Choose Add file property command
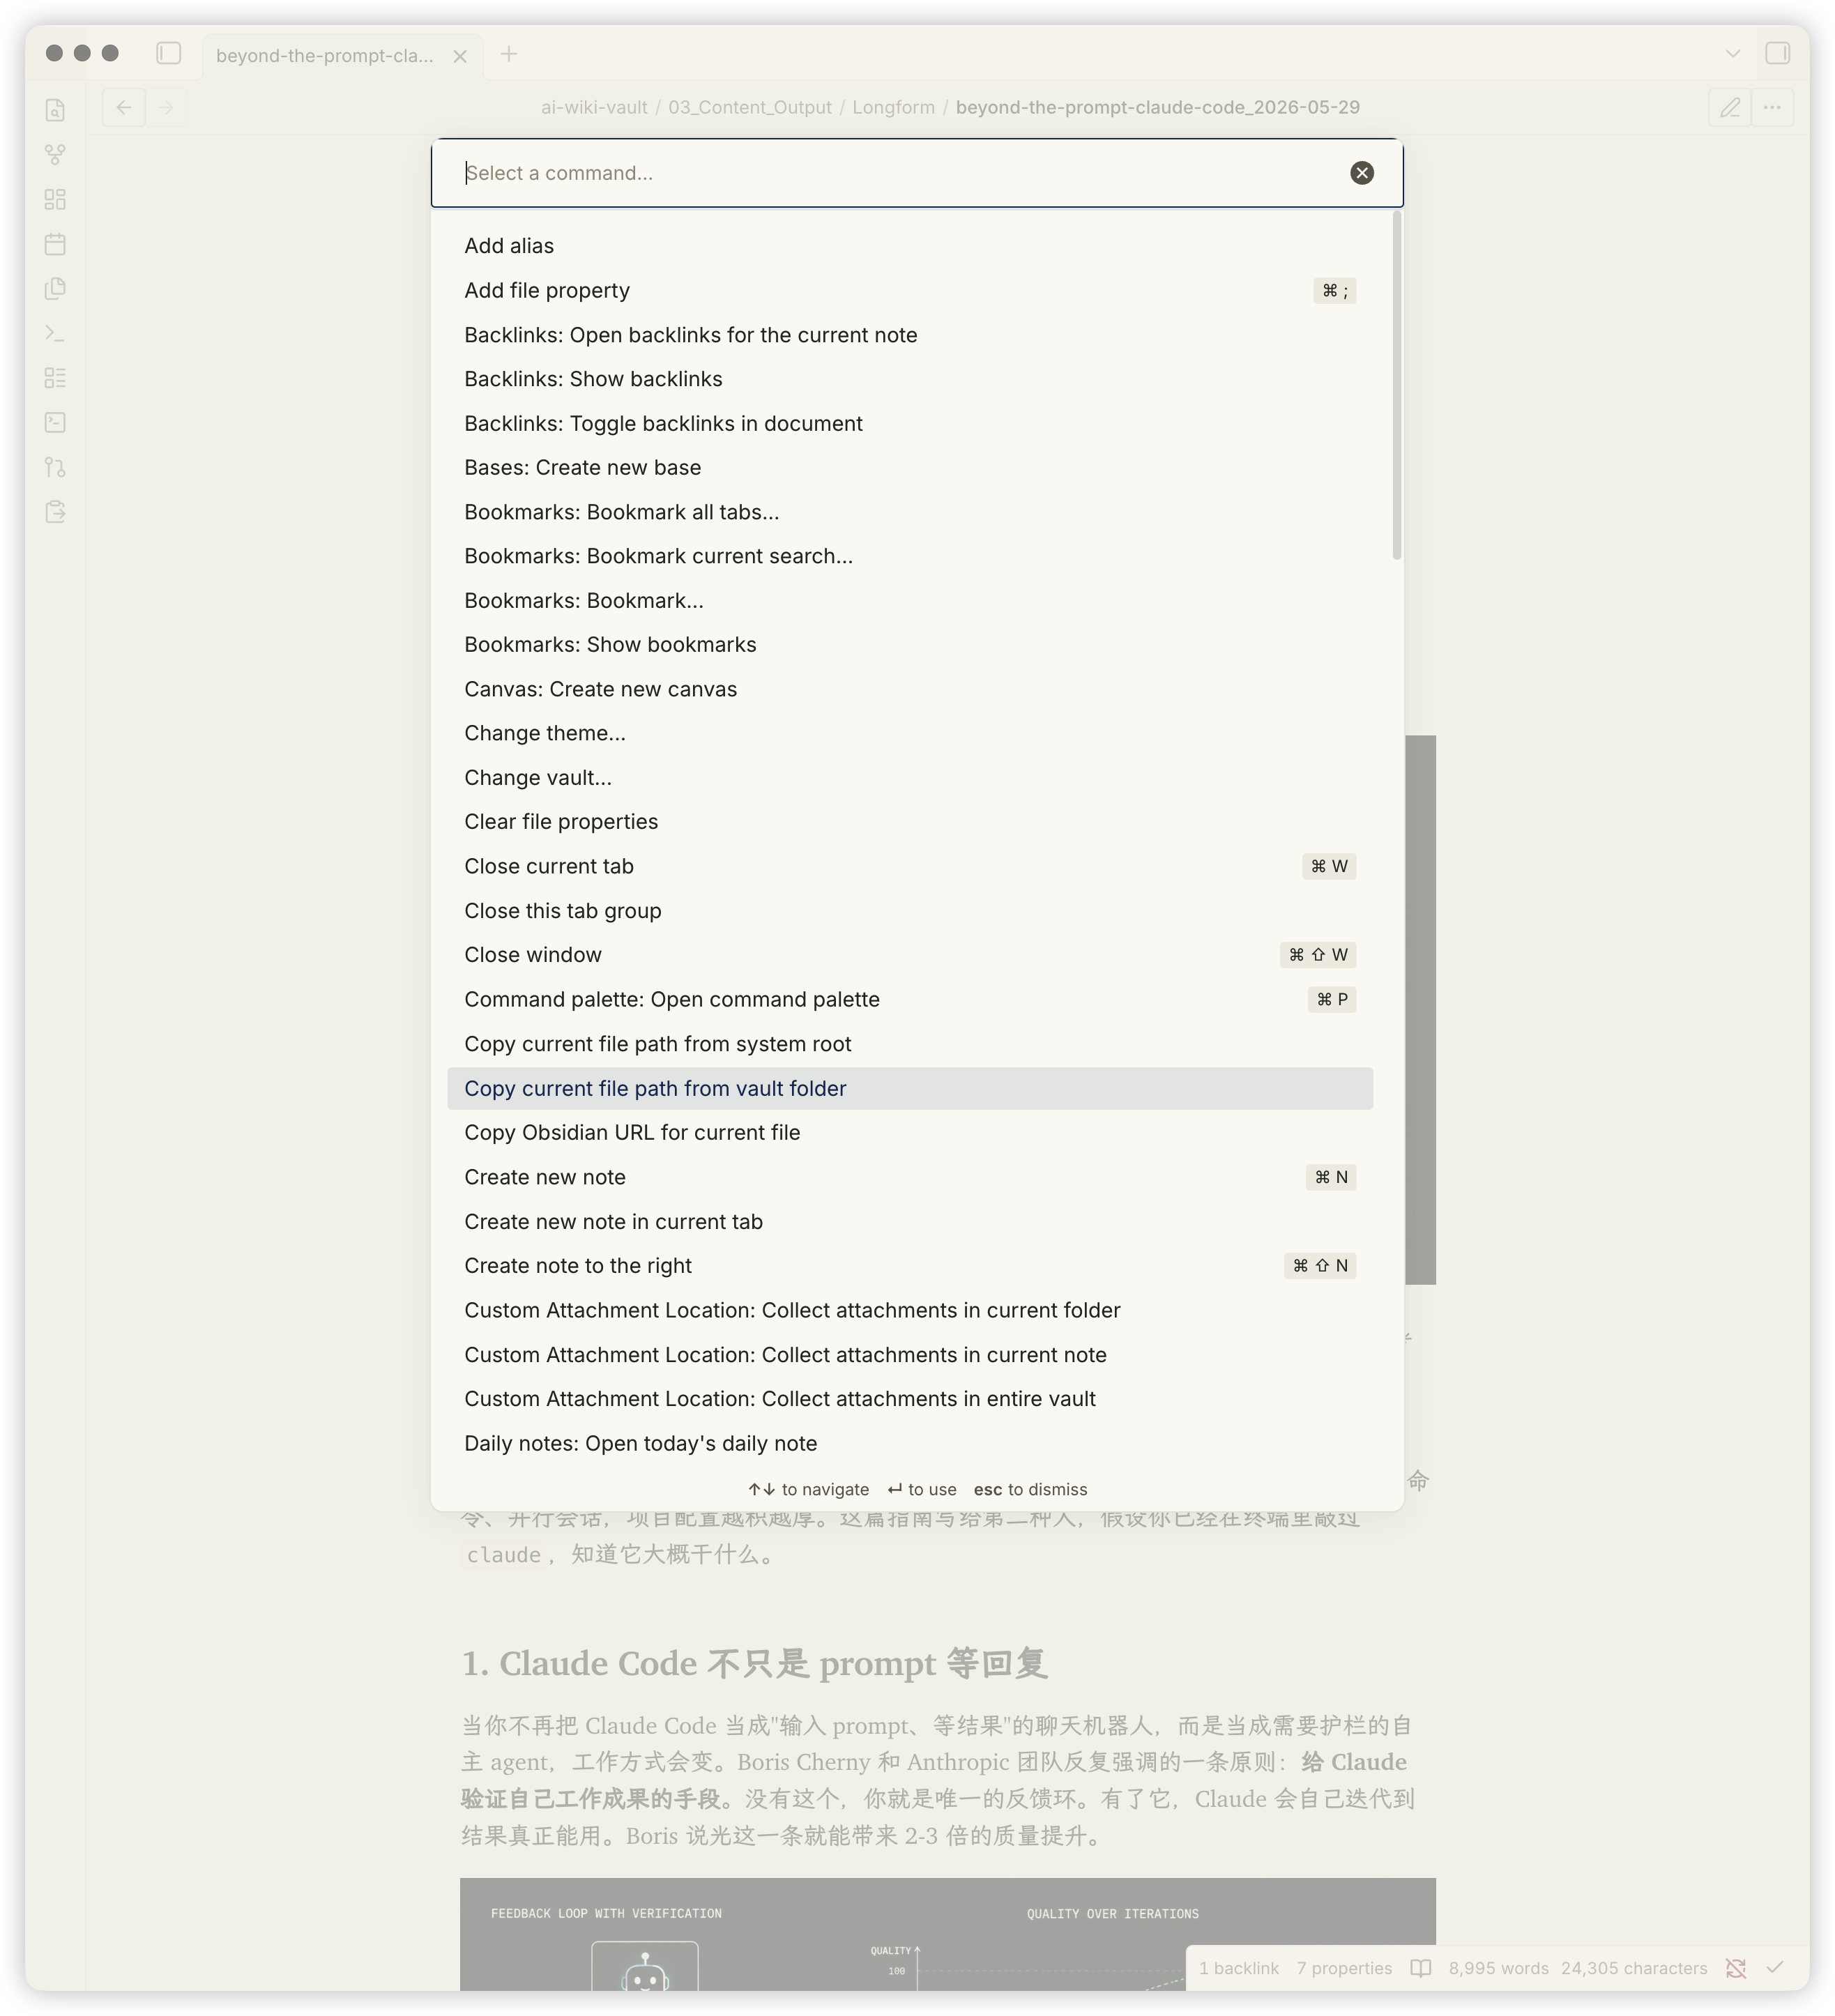The height and width of the screenshot is (2016, 1835). click(x=910, y=291)
